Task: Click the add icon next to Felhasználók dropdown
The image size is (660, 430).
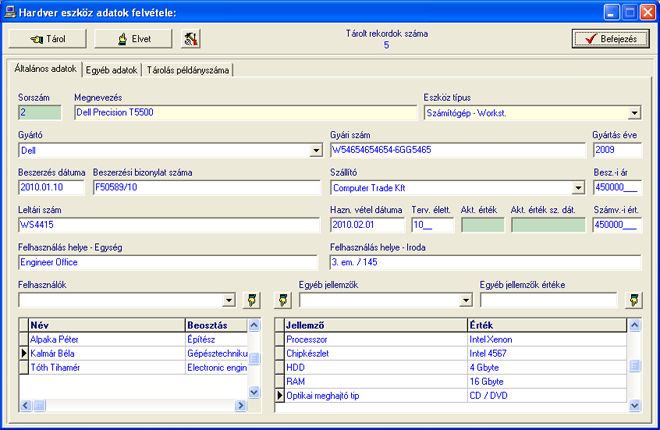Action: pos(251,299)
